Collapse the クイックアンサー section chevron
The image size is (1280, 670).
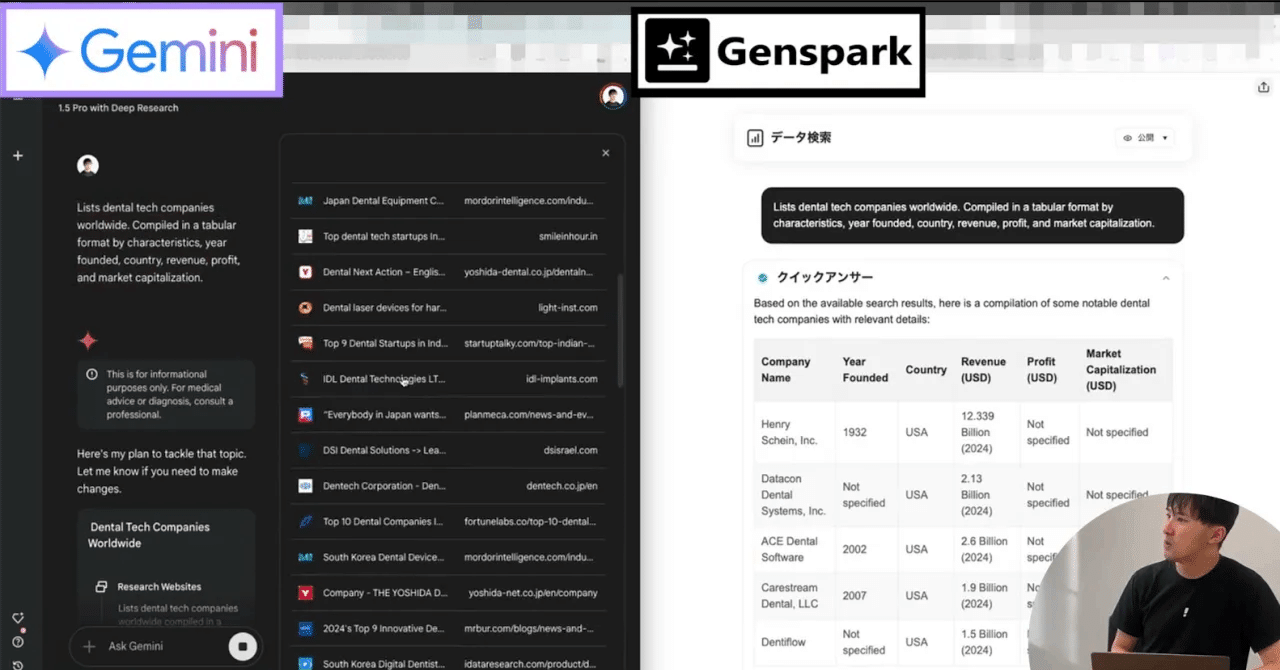[1165, 277]
